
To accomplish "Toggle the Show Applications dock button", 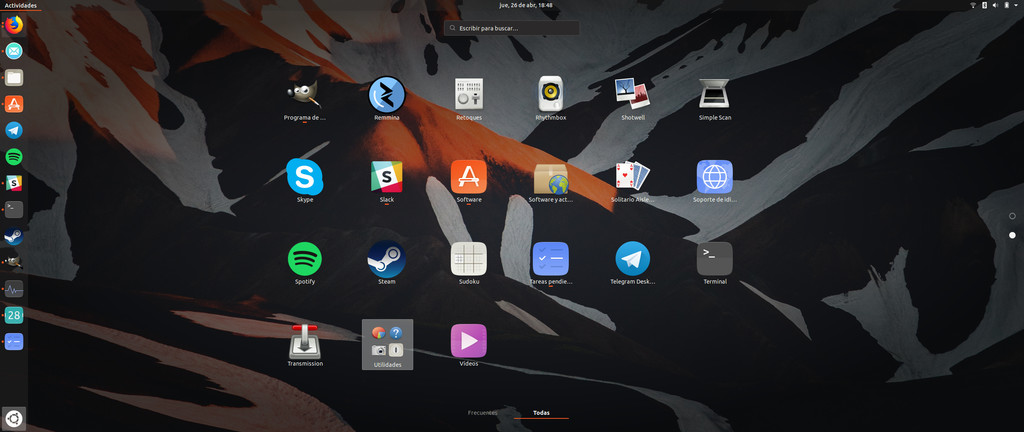I will (x=14, y=418).
